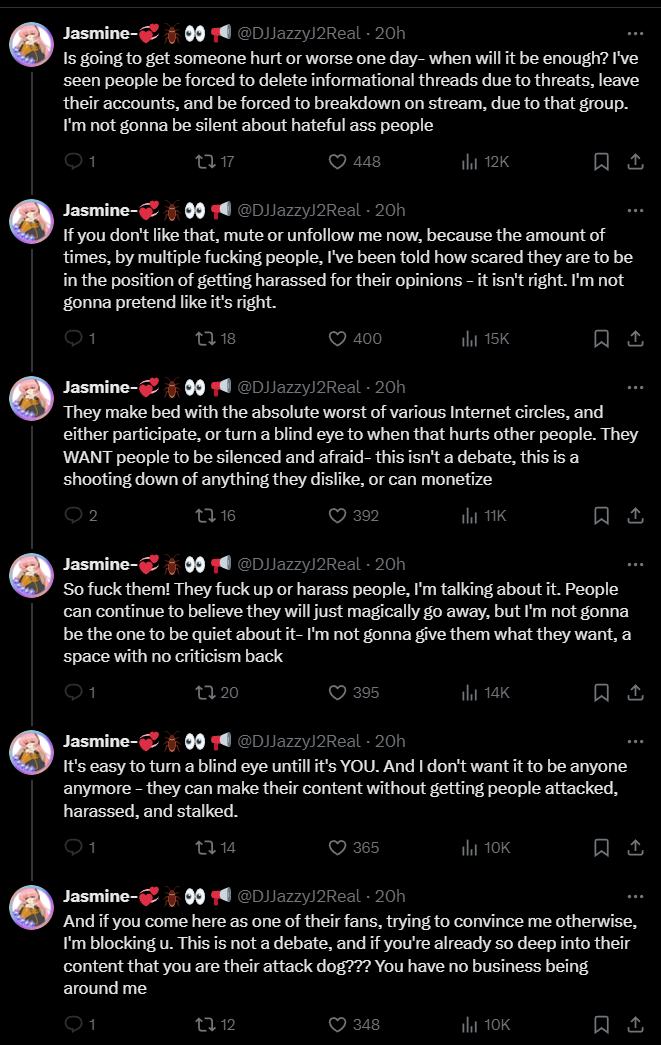Screen dimensions: 661x1045
Task: Open more options on first tweet
Action: click(636, 33)
